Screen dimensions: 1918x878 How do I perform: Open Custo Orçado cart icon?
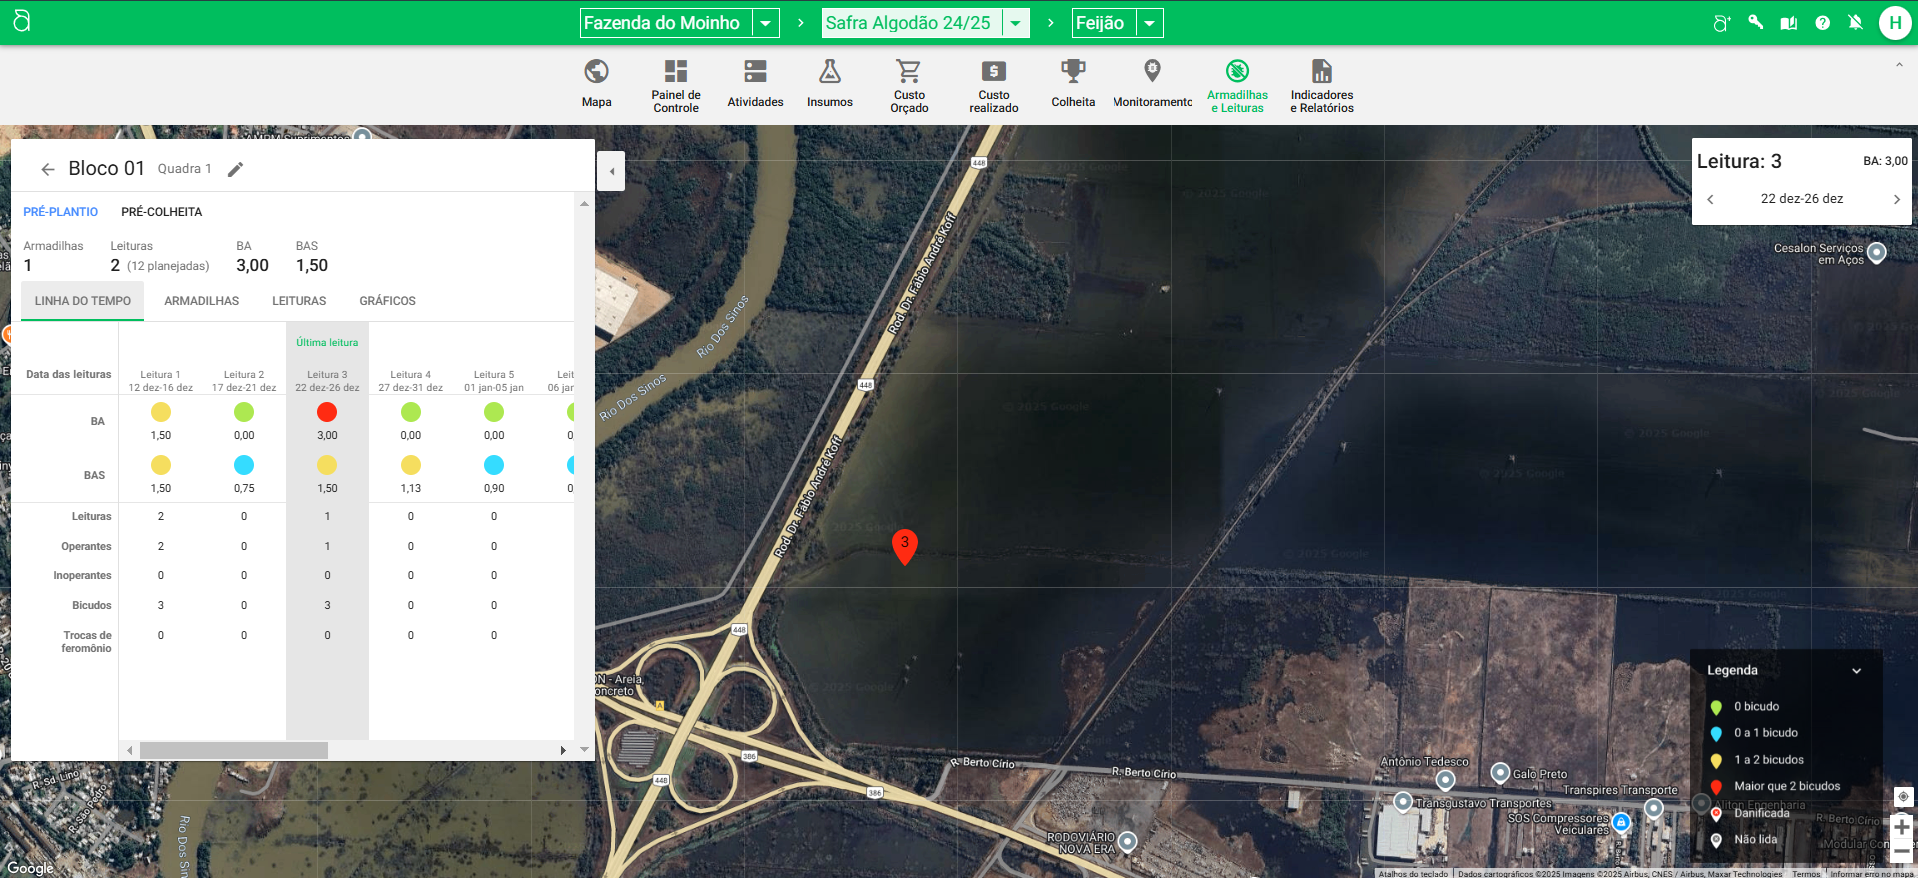(x=909, y=72)
